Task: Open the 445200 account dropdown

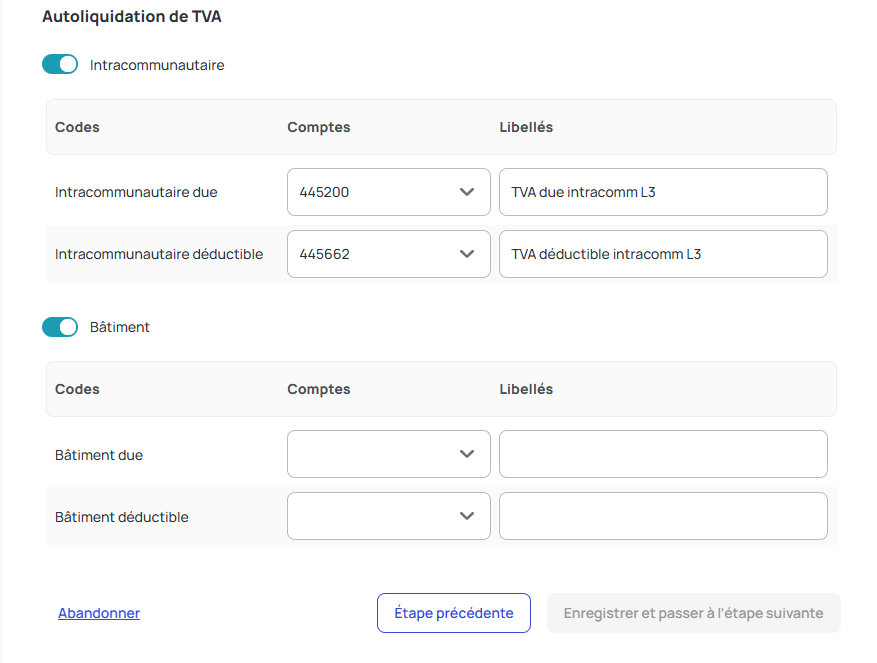Action: click(x=388, y=192)
